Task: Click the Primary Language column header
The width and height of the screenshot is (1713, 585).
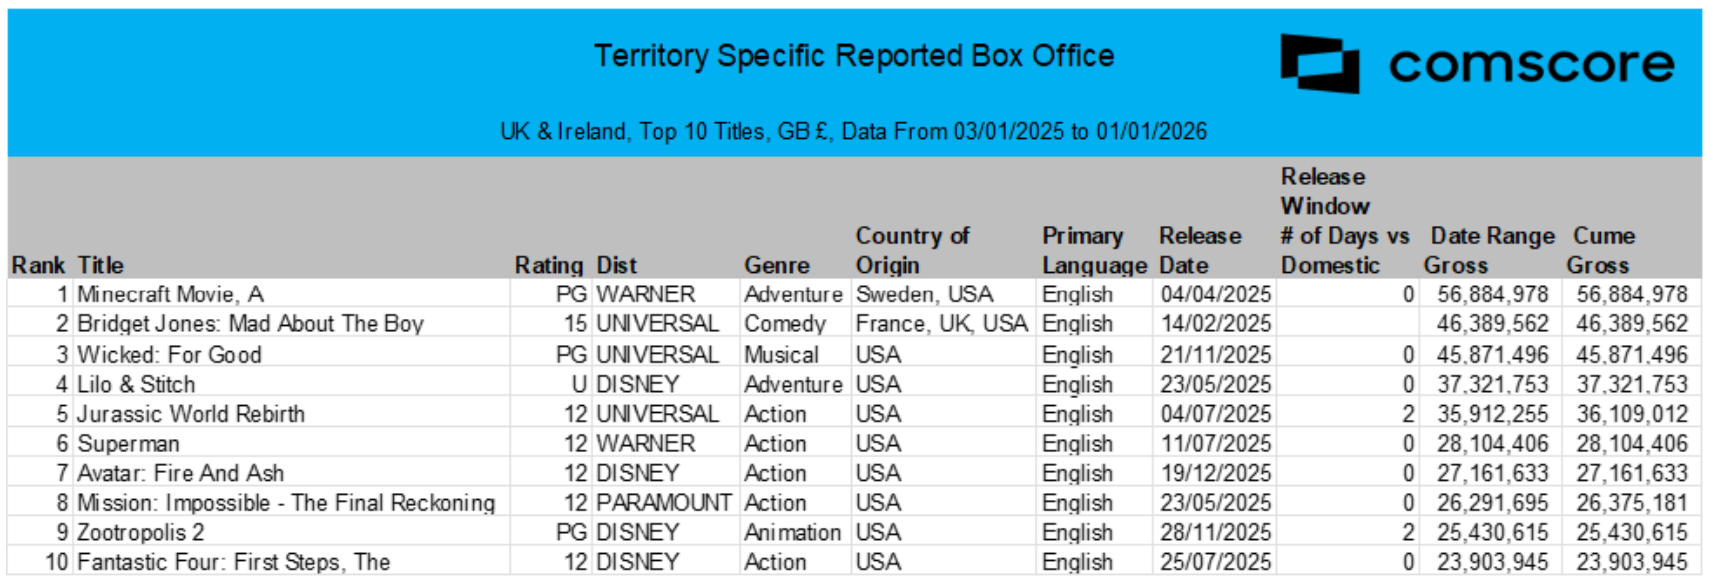Action: 1093,250
